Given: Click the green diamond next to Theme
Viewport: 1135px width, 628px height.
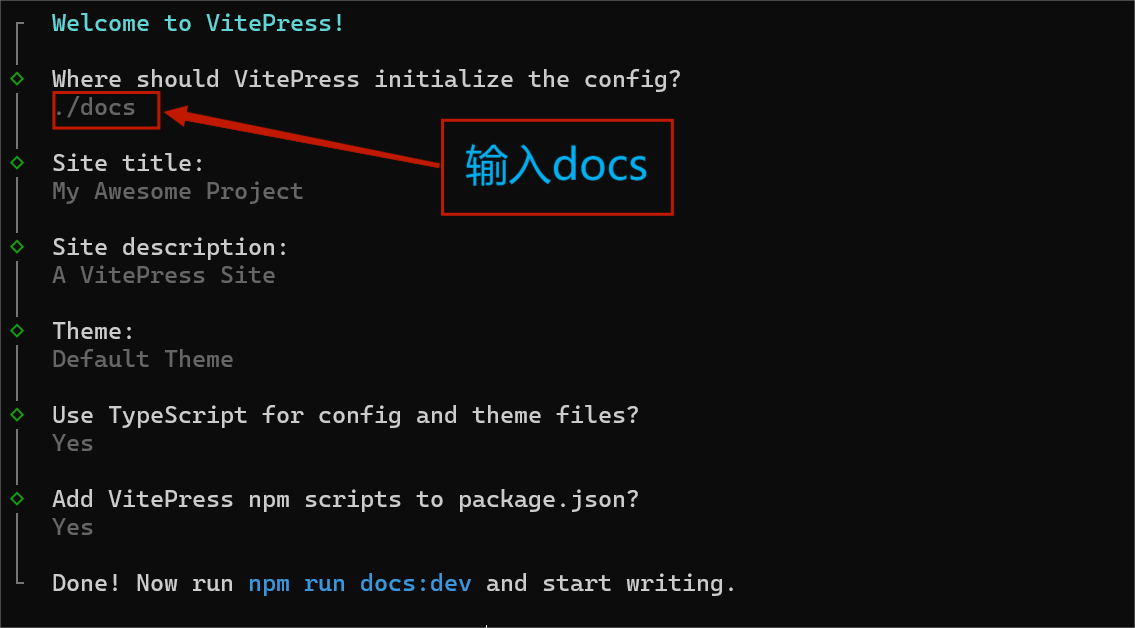Looking at the screenshot, I should [x=17, y=330].
